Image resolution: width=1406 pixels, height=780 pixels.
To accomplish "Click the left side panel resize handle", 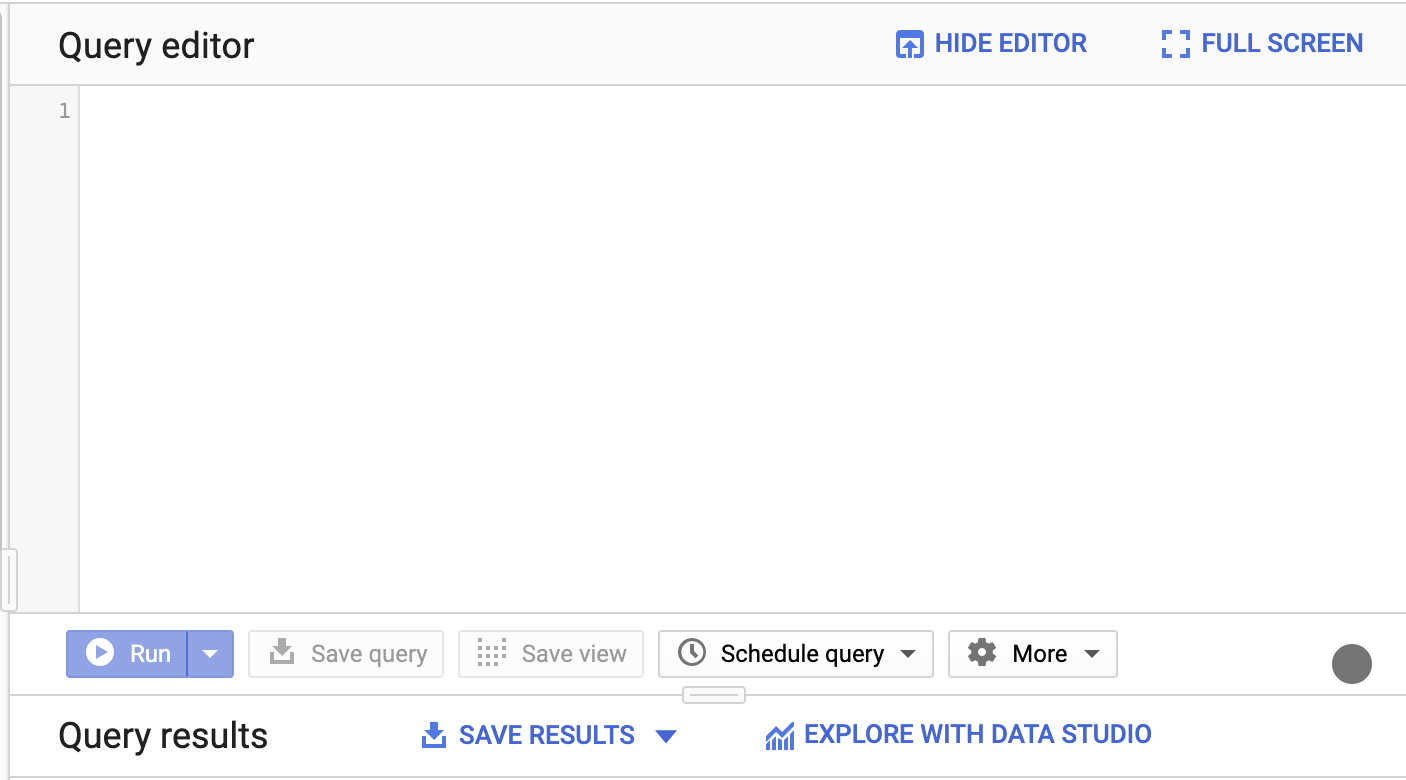I will tap(9, 579).
